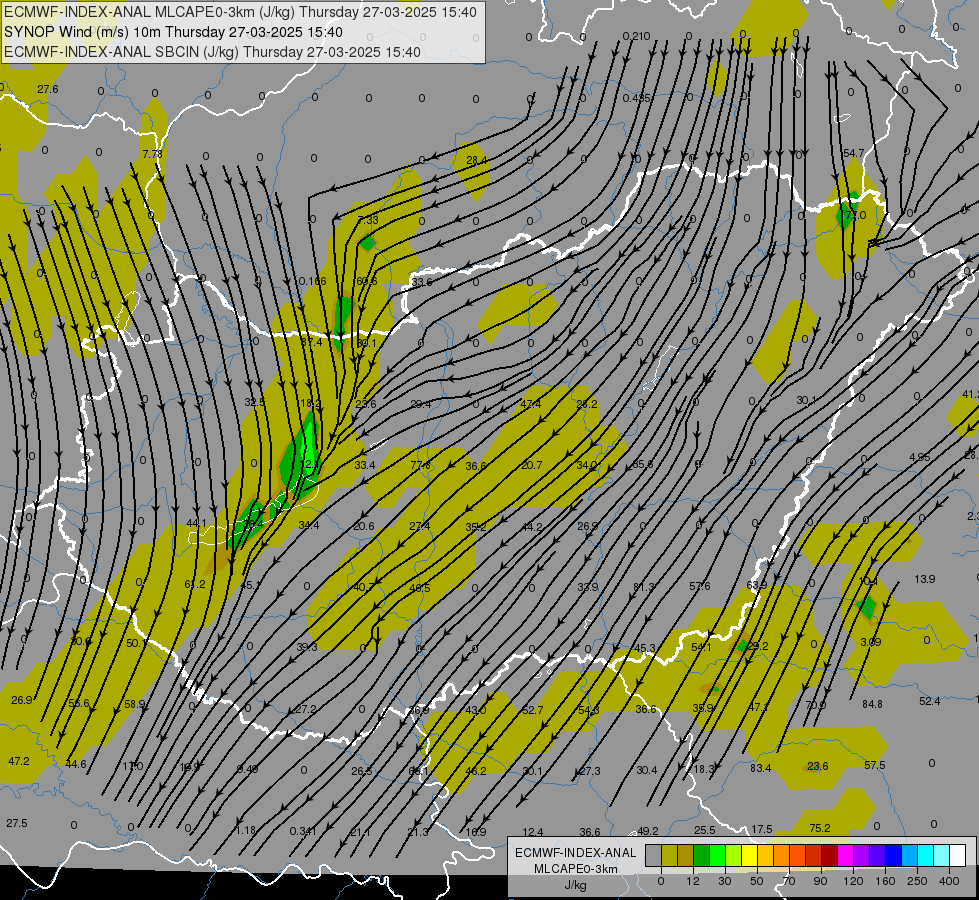Image resolution: width=979 pixels, height=900 pixels.
Task: Click the SYNOP Wind 10m title line
Action: [174, 32]
